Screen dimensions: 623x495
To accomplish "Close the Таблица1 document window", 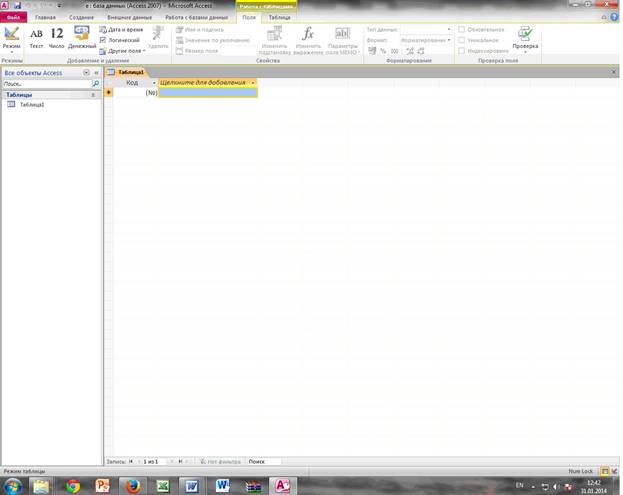I will point(614,72).
